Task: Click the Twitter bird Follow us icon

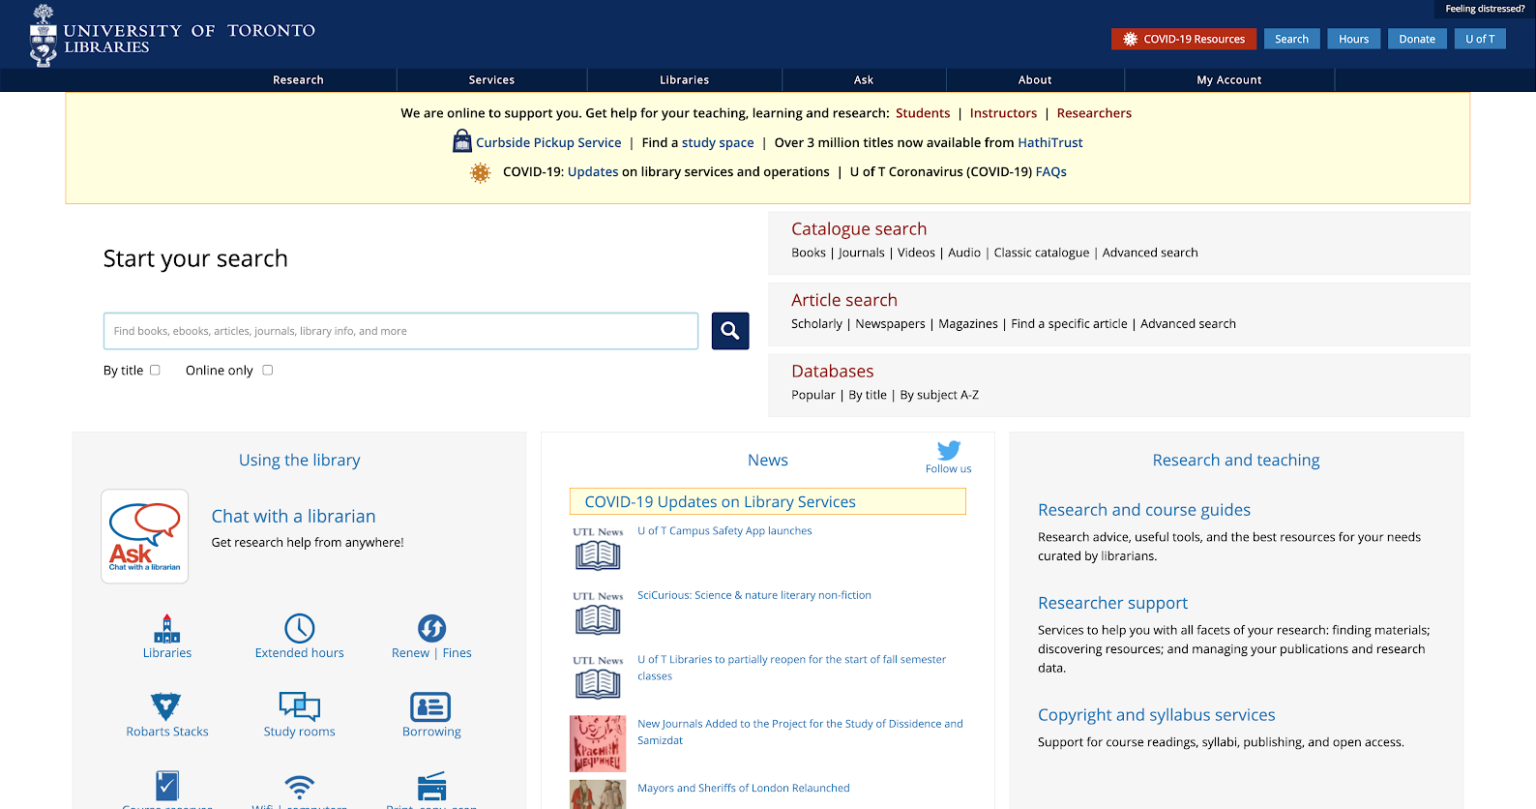Action: [948, 451]
